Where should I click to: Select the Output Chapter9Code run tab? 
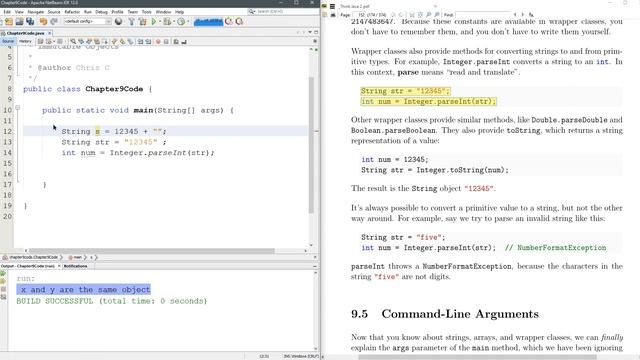click(27, 266)
